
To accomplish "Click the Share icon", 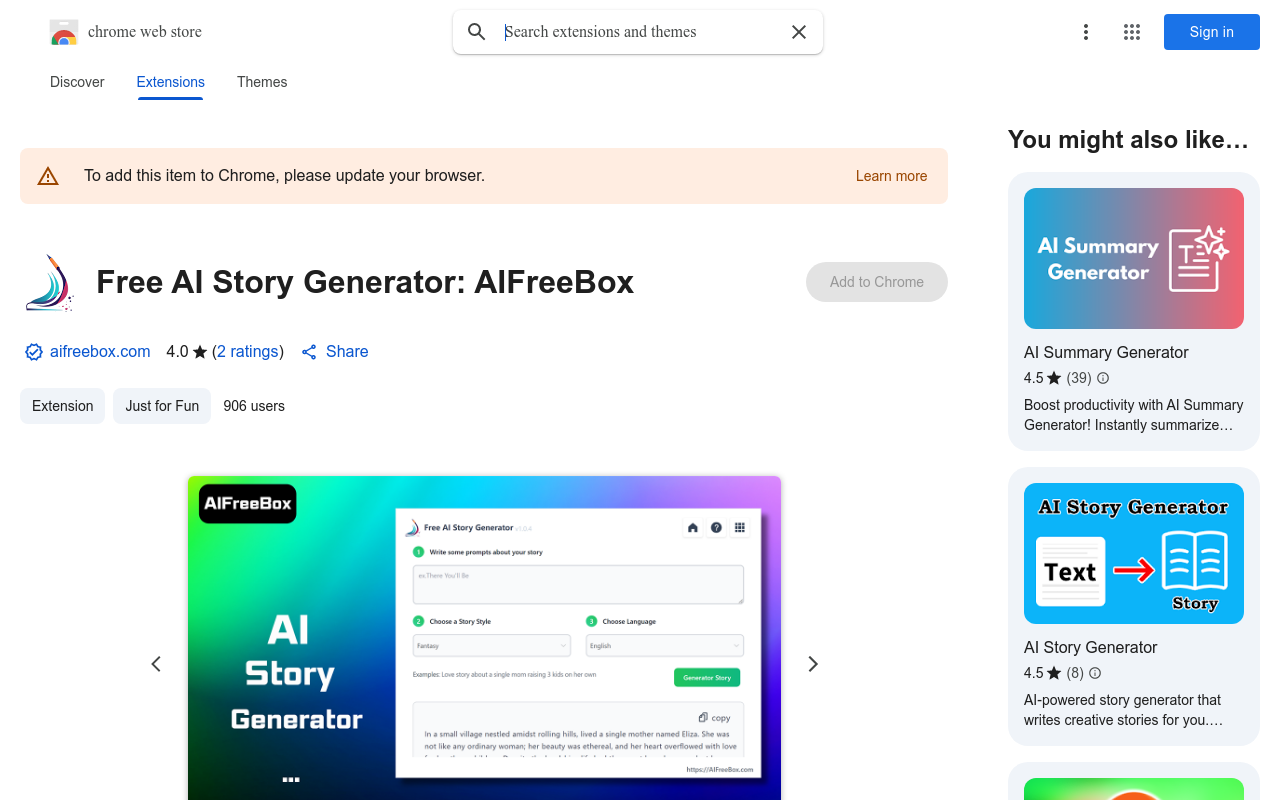I will tap(309, 352).
